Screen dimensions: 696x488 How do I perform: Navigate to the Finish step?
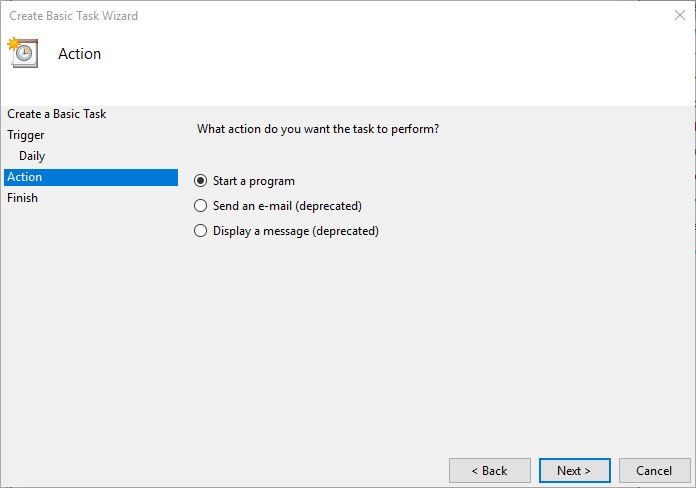(23, 198)
